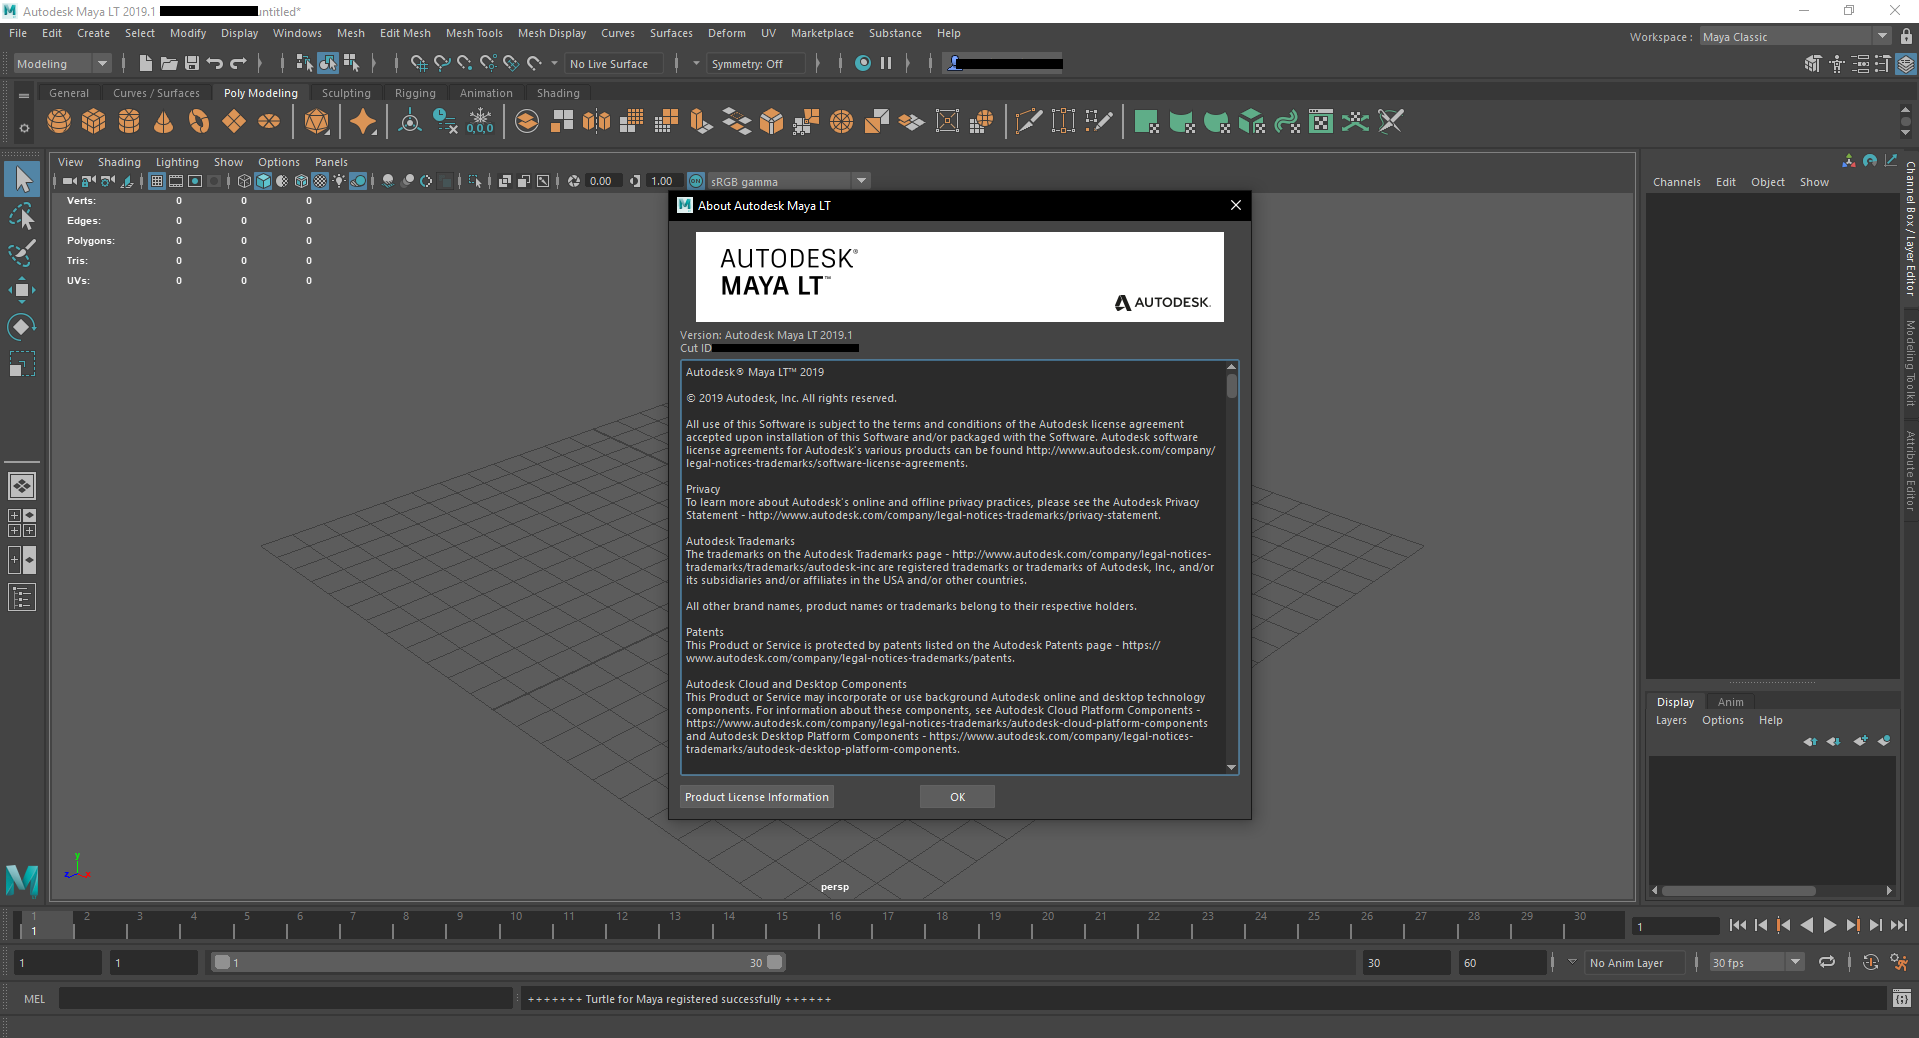The height and width of the screenshot is (1038, 1919).
Task: Select the Multi-Cut tool icon
Action: click(1028, 121)
